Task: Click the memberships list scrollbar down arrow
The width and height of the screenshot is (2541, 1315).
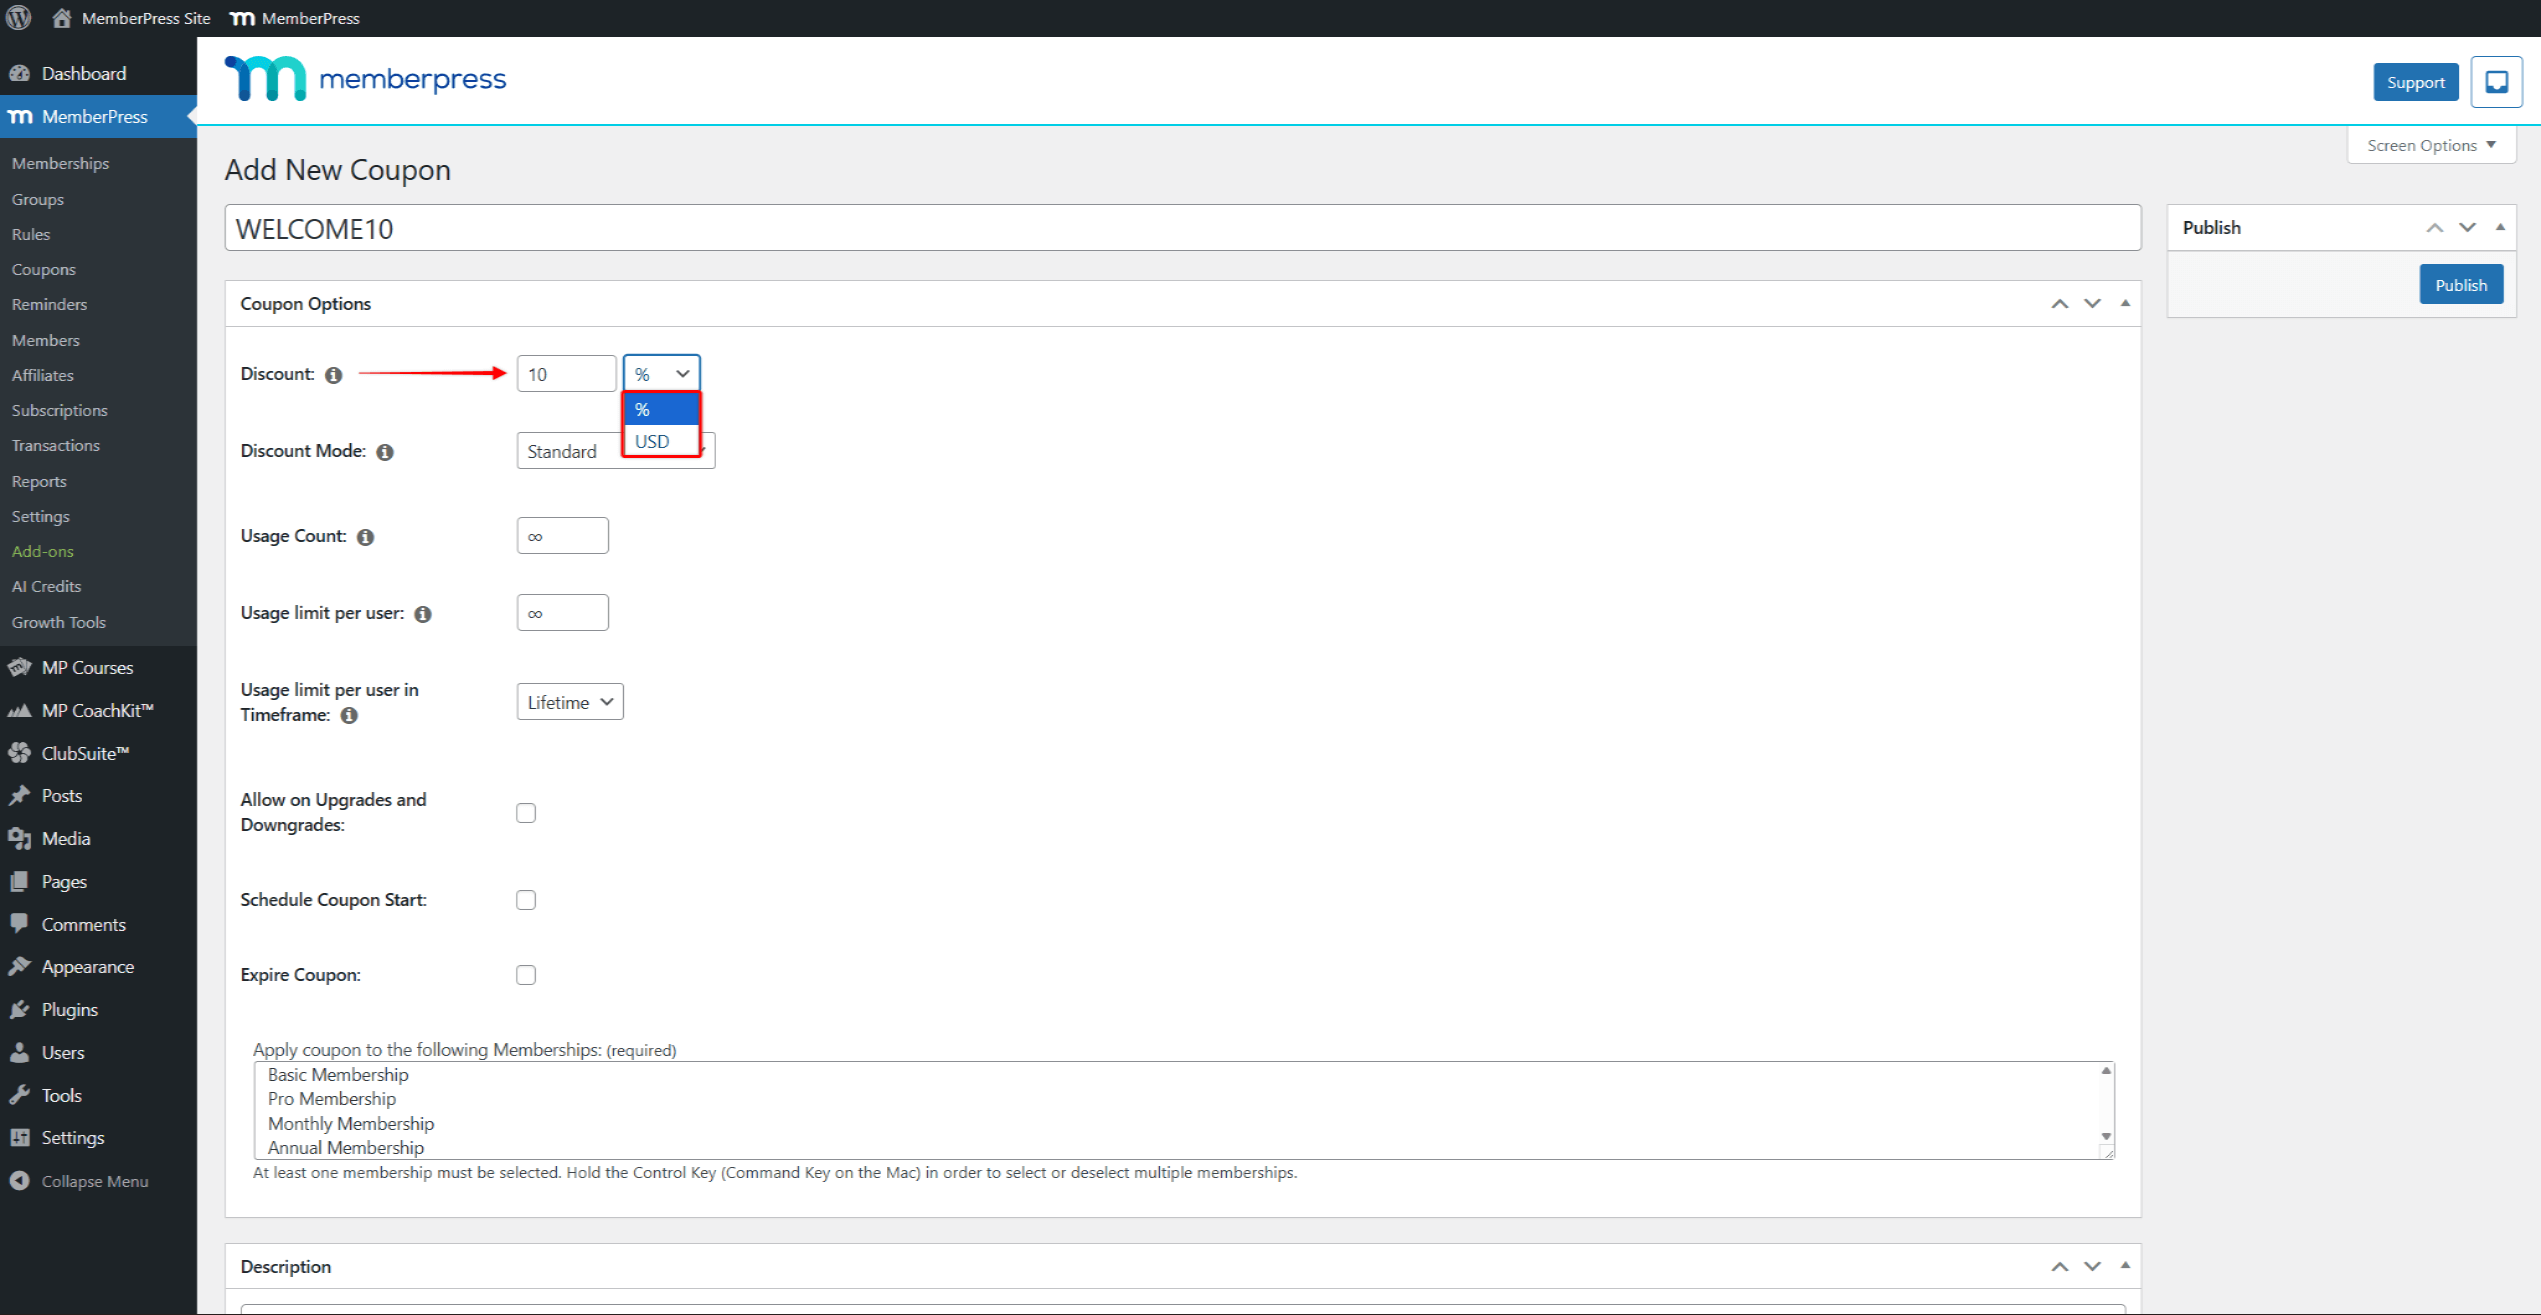Action: tap(2106, 1136)
